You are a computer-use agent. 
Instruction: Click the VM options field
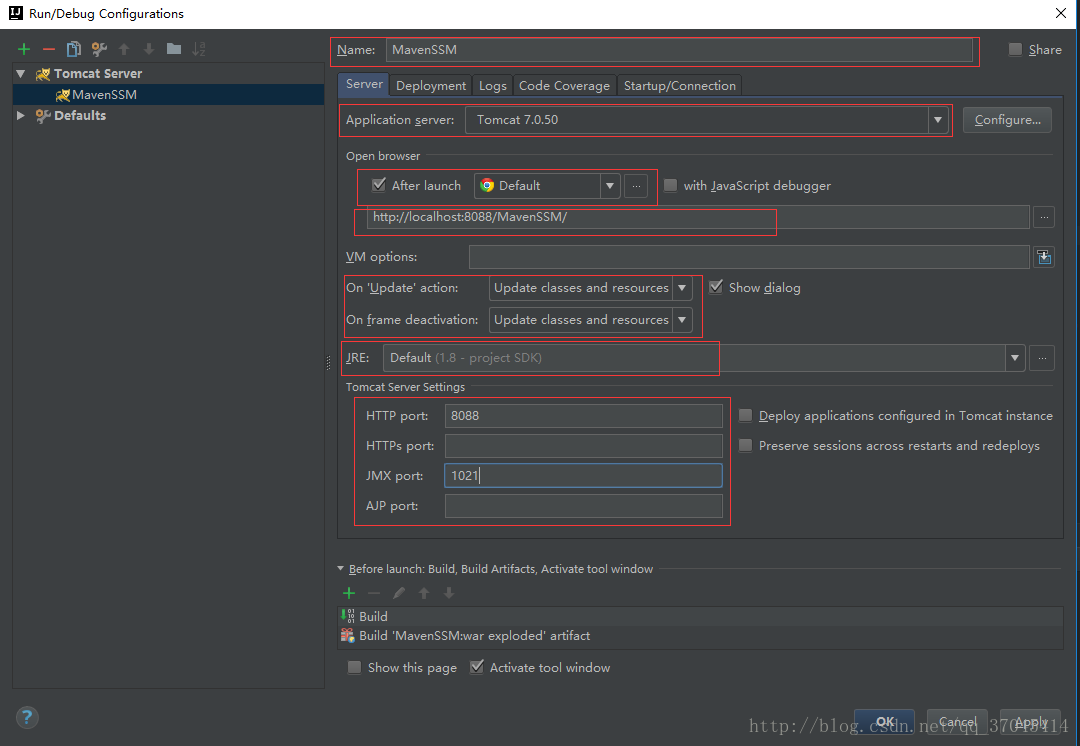click(749, 257)
